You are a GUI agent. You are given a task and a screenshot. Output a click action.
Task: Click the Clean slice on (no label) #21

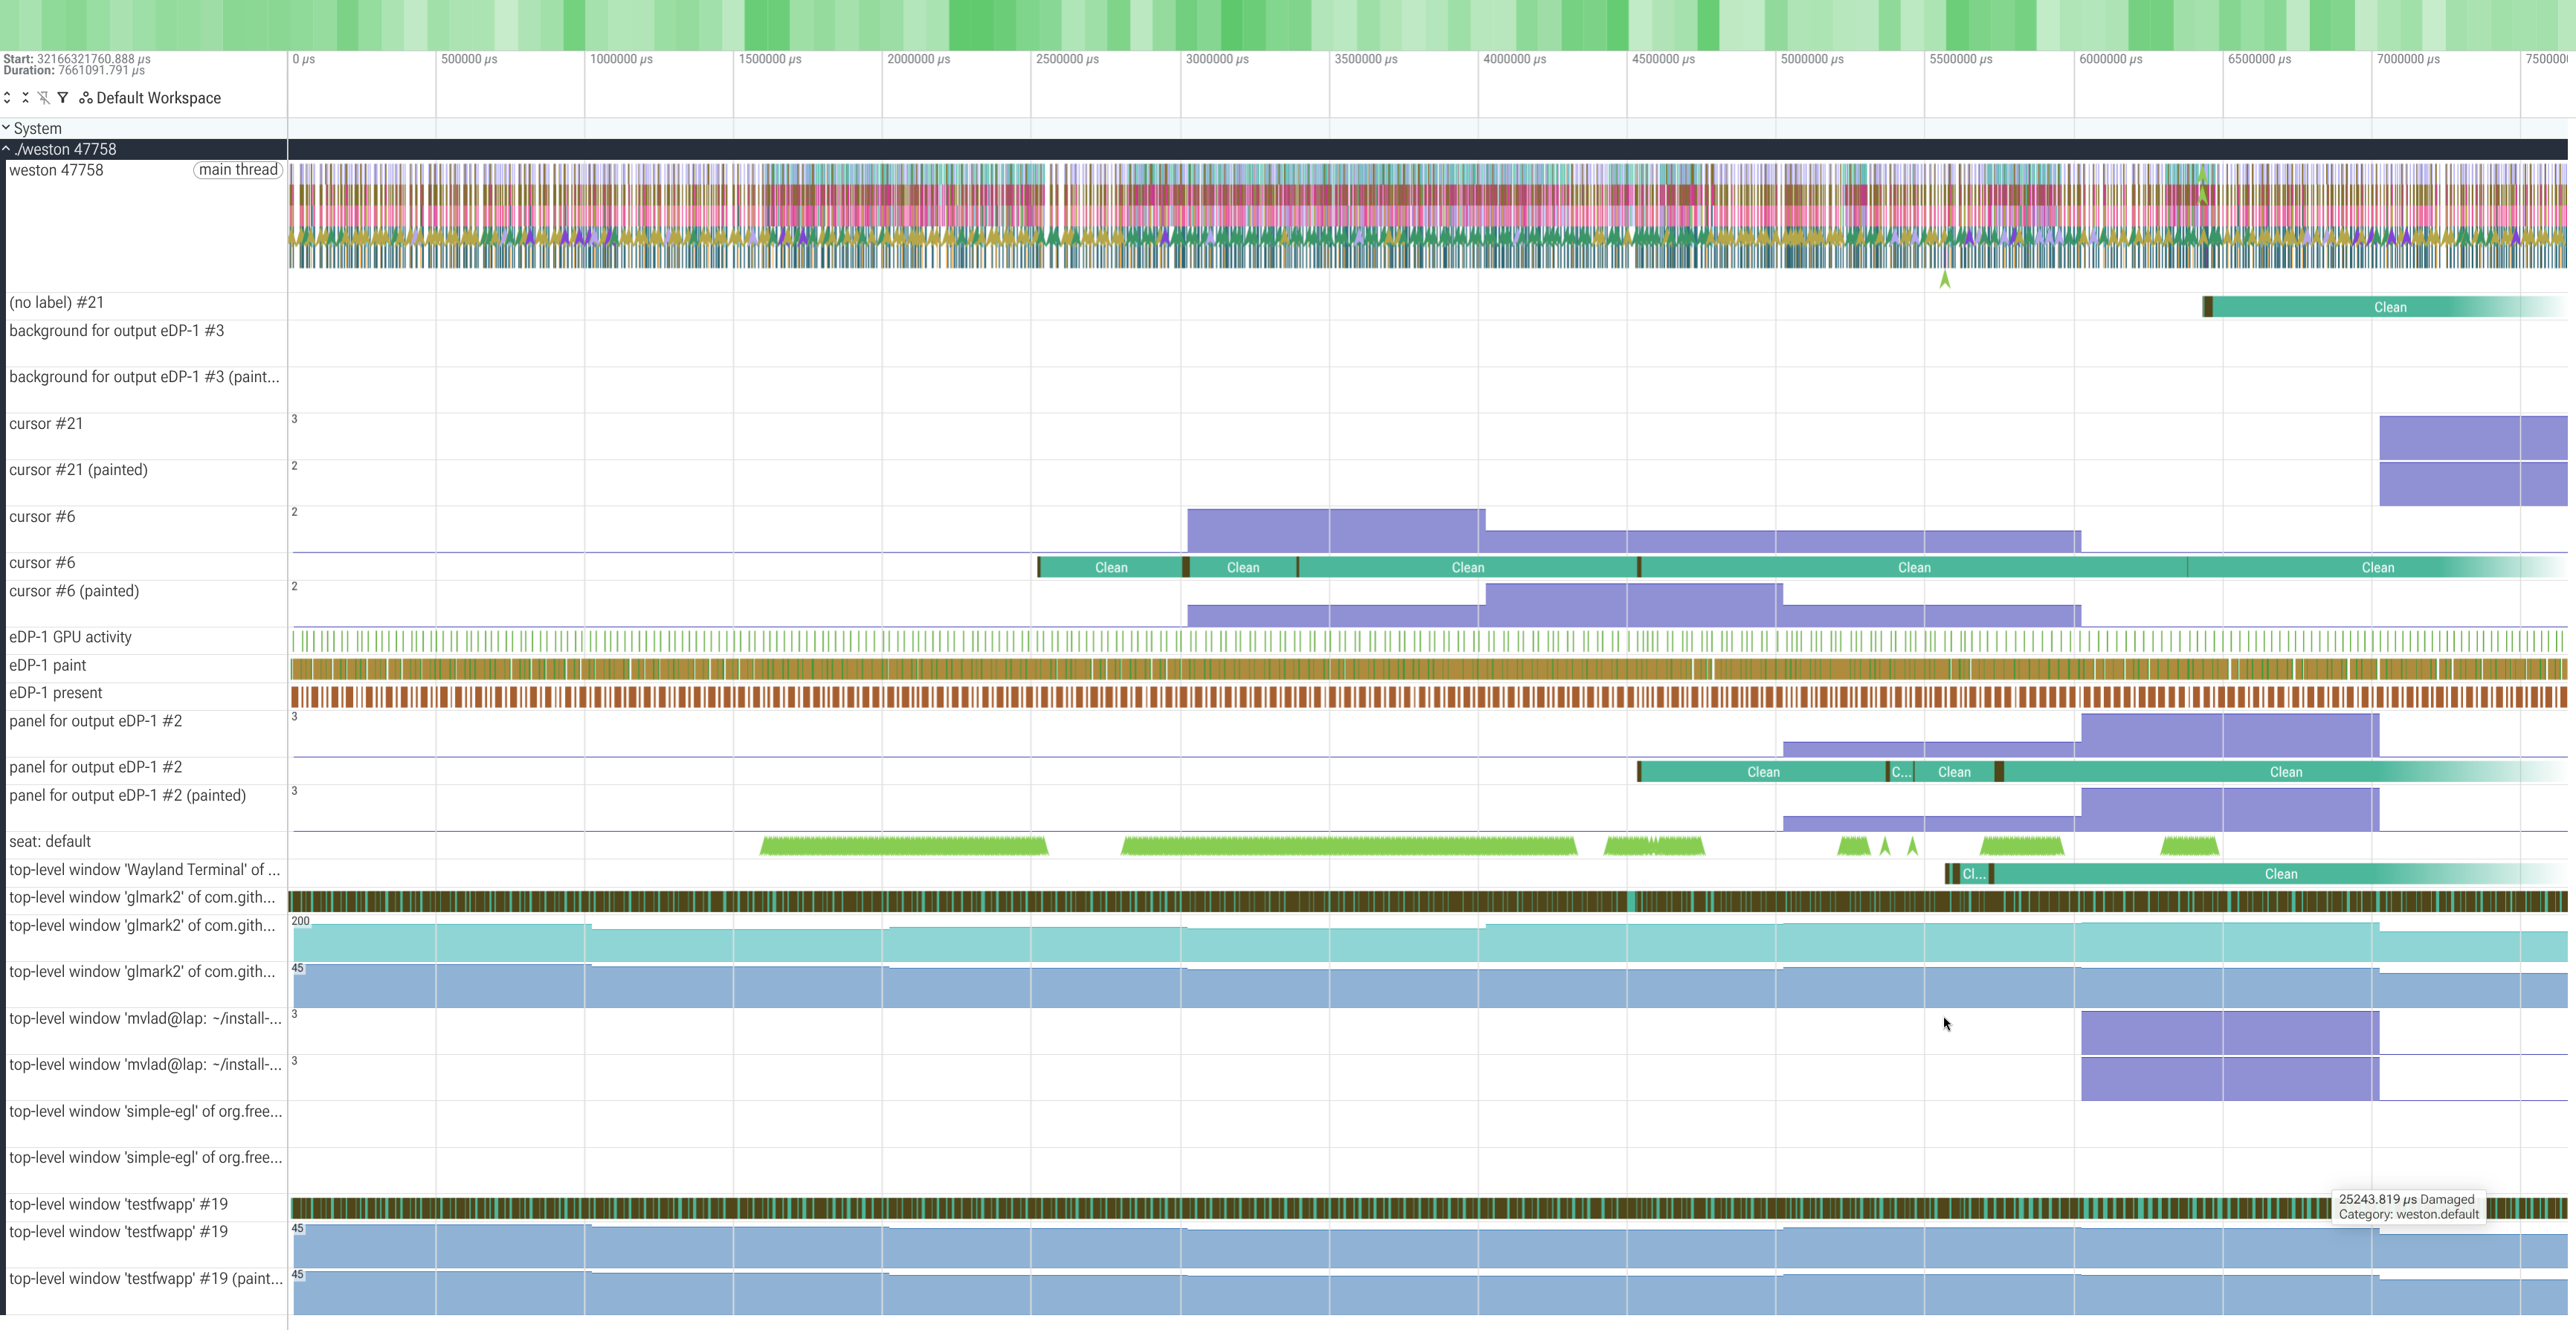pos(2389,307)
